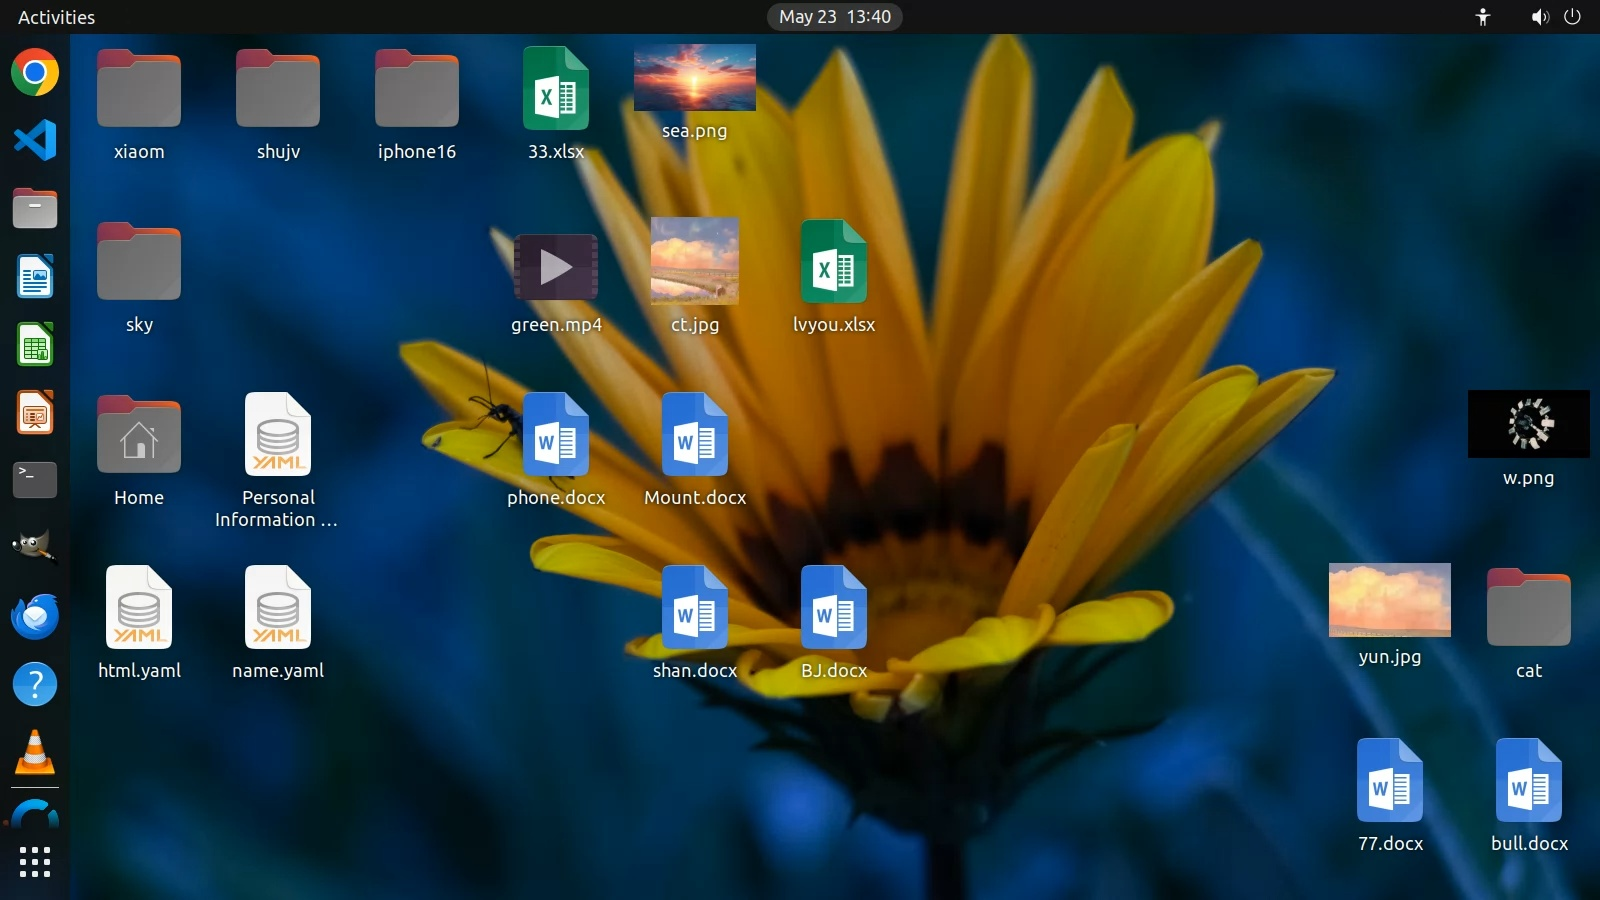Image resolution: width=1600 pixels, height=900 pixels.
Task: Launch LibreOffice Impress from dock
Action: 35,412
